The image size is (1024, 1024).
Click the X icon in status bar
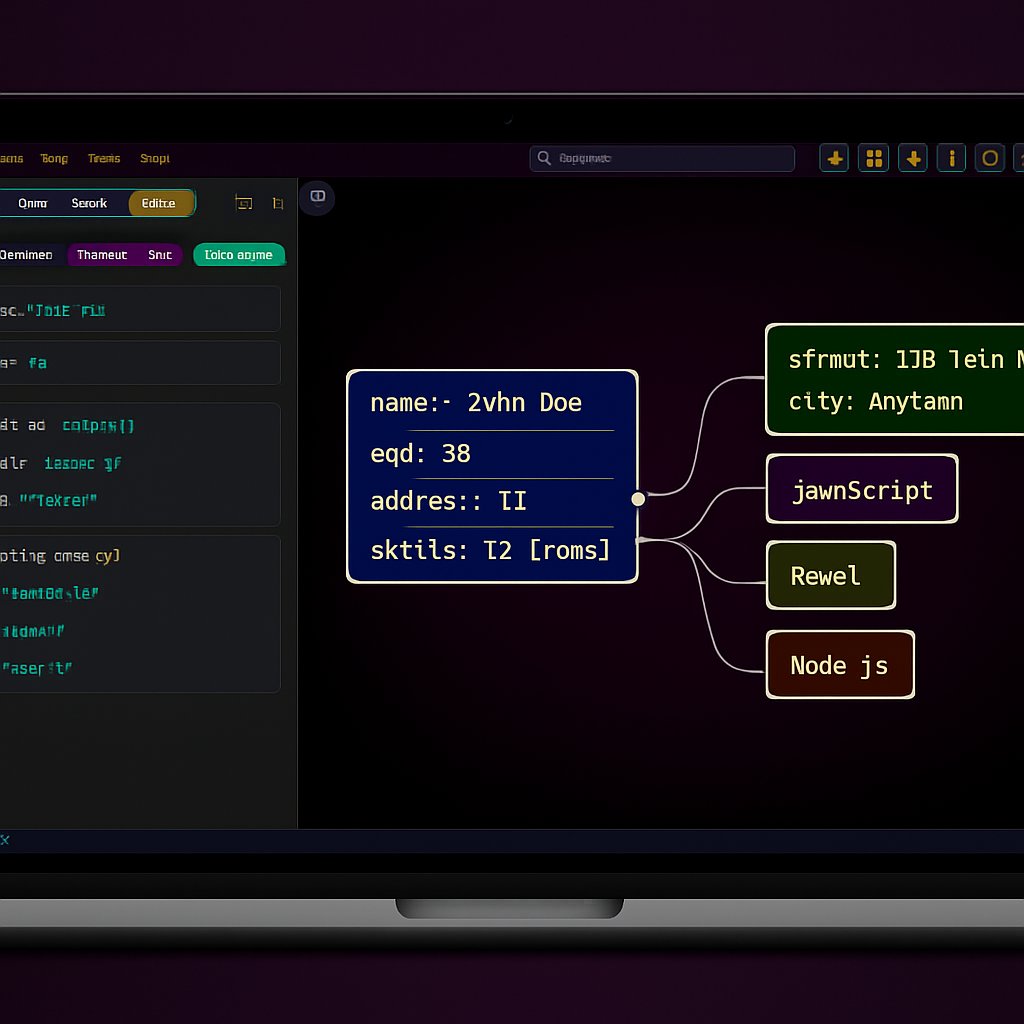pyautogui.click(x=5, y=840)
